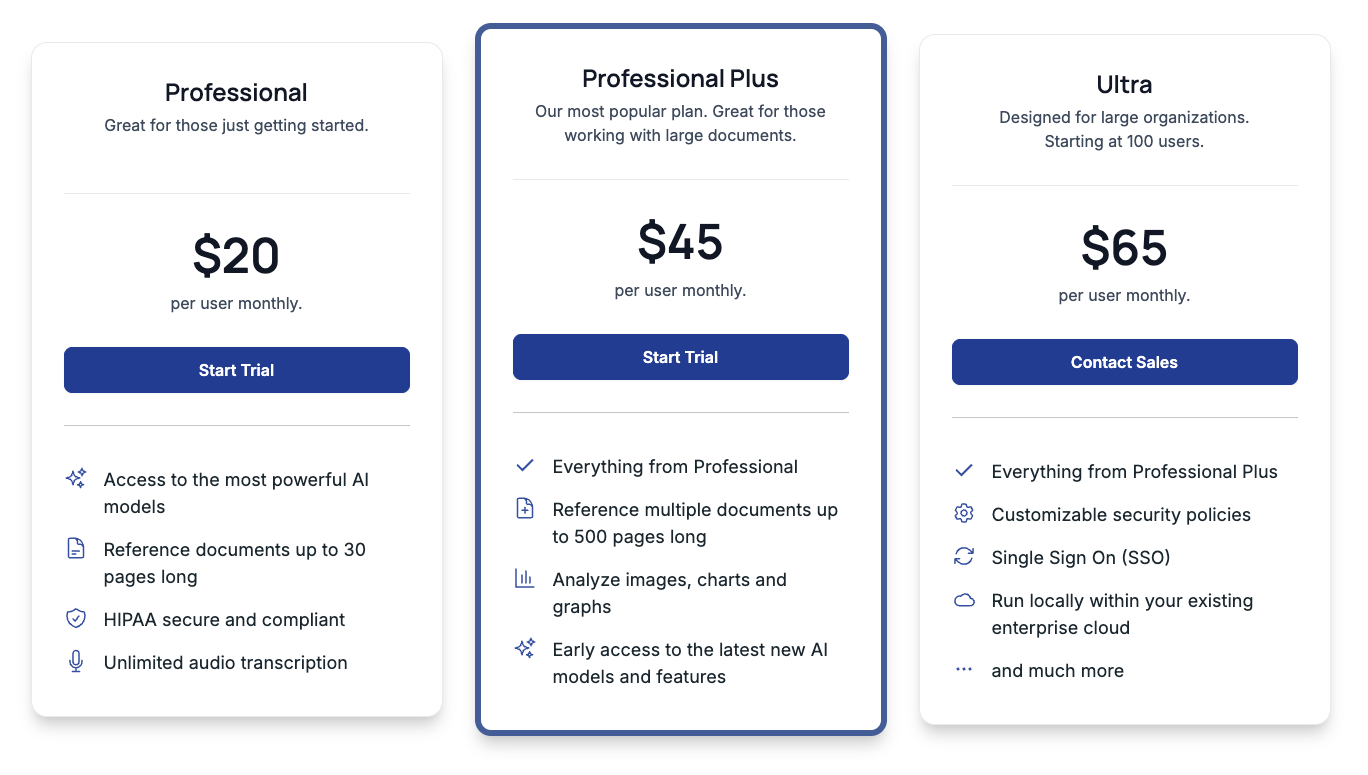
Task: Click sync arrows icon beside Single Sign On
Action: [x=964, y=557]
